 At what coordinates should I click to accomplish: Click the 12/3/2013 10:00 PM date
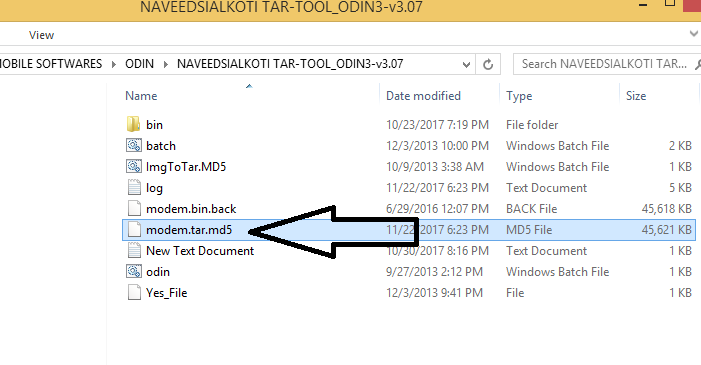click(x=437, y=146)
